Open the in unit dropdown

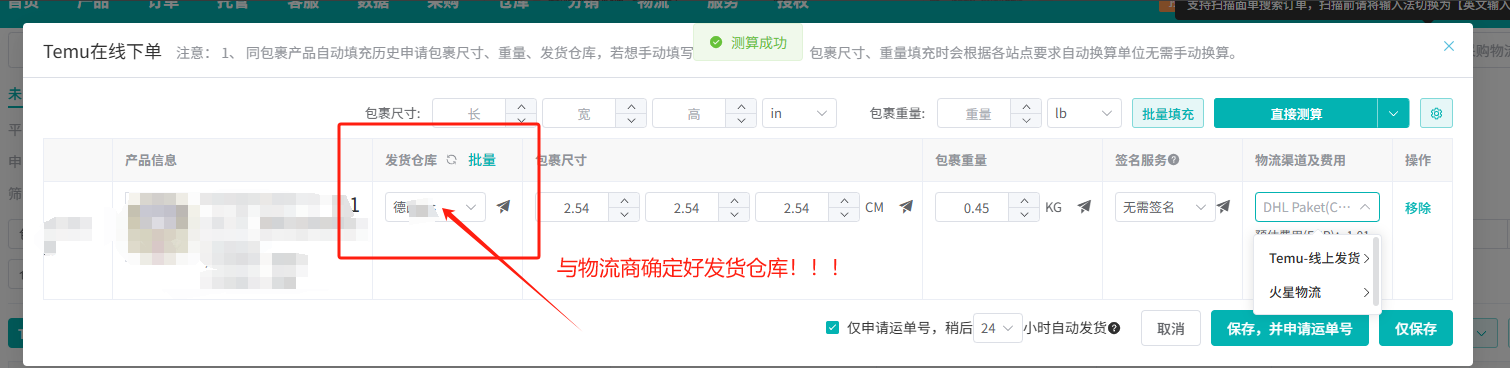799,114
